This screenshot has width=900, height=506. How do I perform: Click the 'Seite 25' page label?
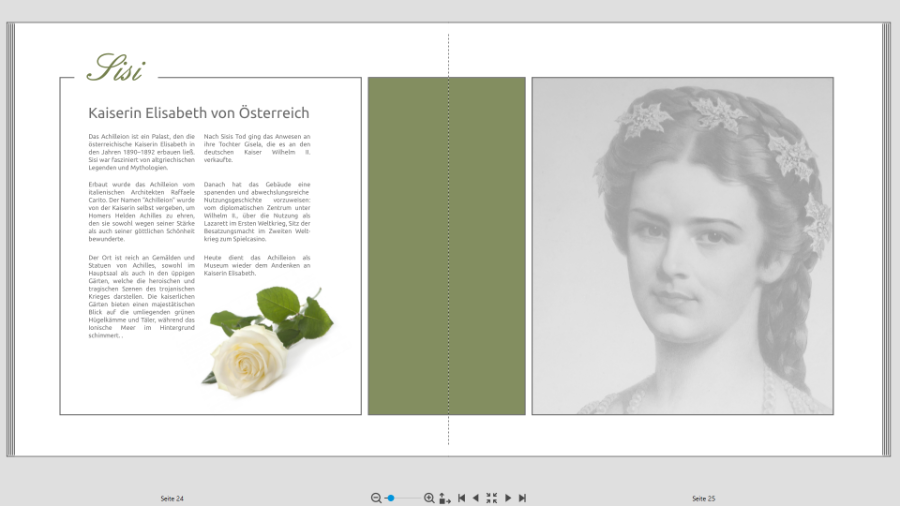point(704,498)
